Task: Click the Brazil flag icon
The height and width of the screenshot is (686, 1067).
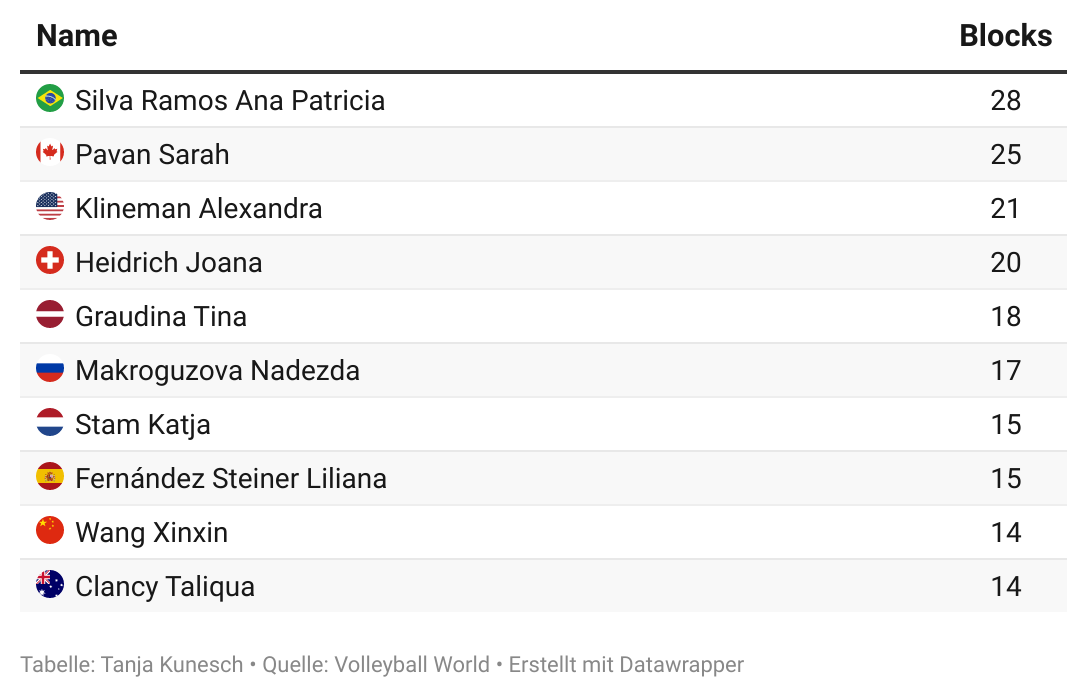Action: click(50, 98)
